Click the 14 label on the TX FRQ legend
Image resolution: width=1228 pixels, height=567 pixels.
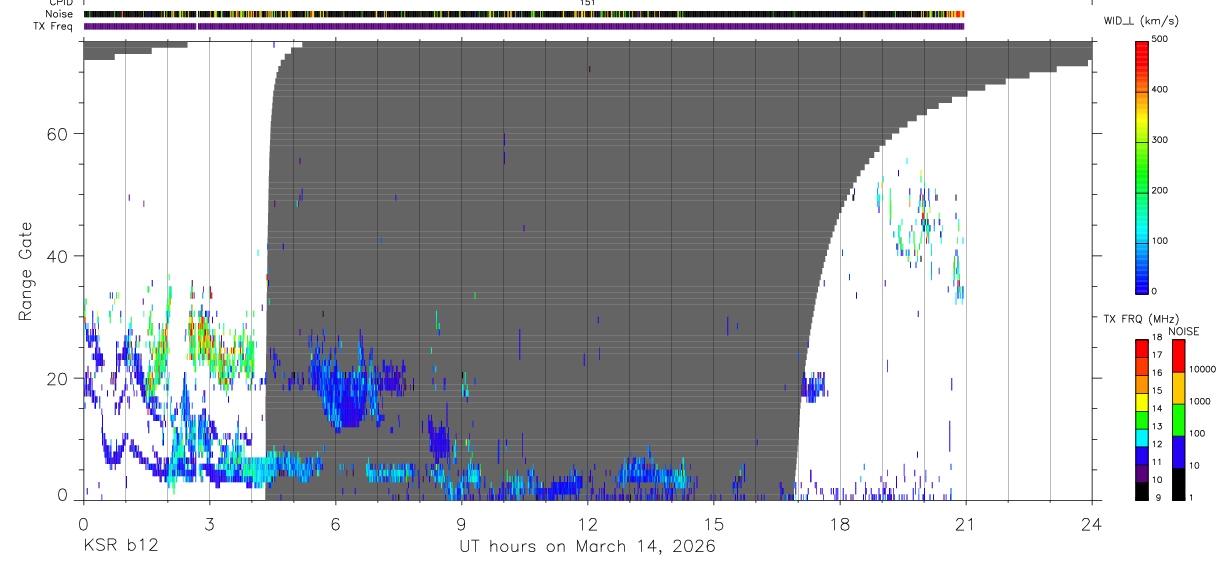1158,409
